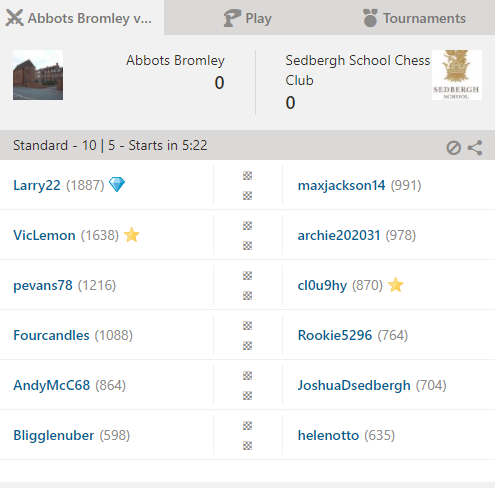Screen dimensions: 495x488
Task: Click the diamond badge next to Larry22
Action: point(117,184)
